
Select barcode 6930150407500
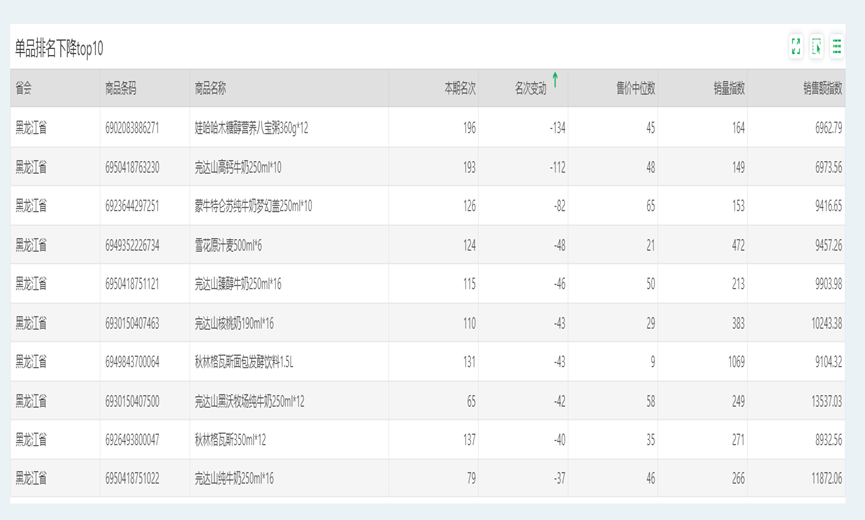coord(132,401)
